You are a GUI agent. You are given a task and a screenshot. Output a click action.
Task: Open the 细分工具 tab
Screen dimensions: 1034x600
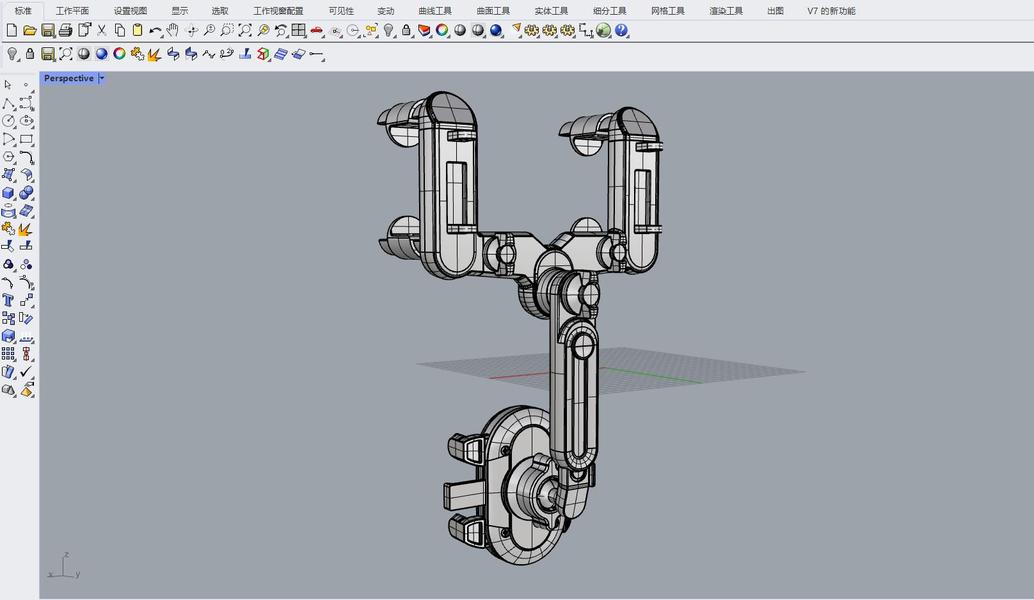(x=609, y=11)
